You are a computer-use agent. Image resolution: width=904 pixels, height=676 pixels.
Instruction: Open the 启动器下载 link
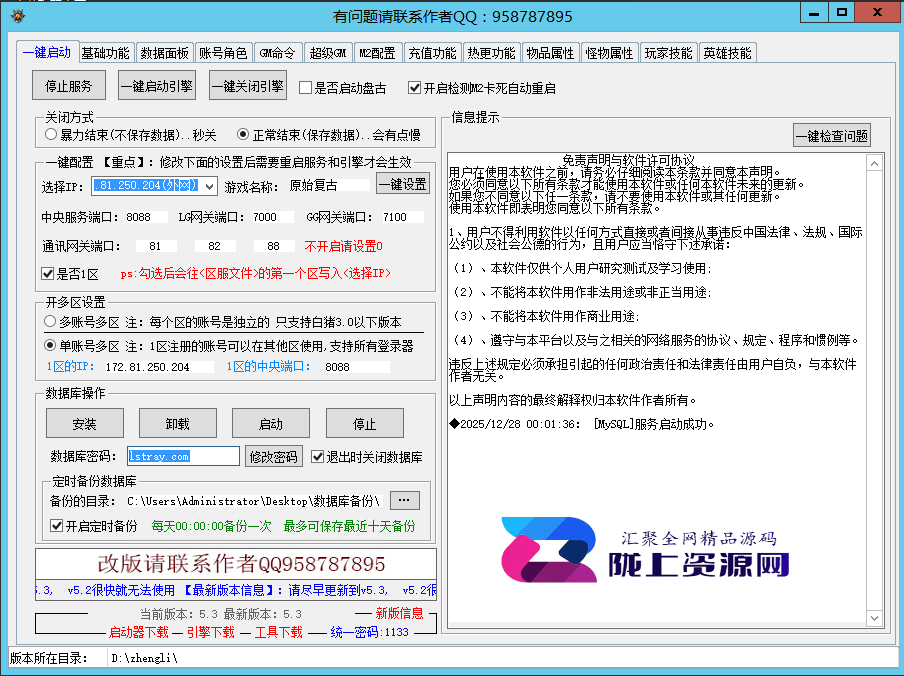(x=138, y=632)
